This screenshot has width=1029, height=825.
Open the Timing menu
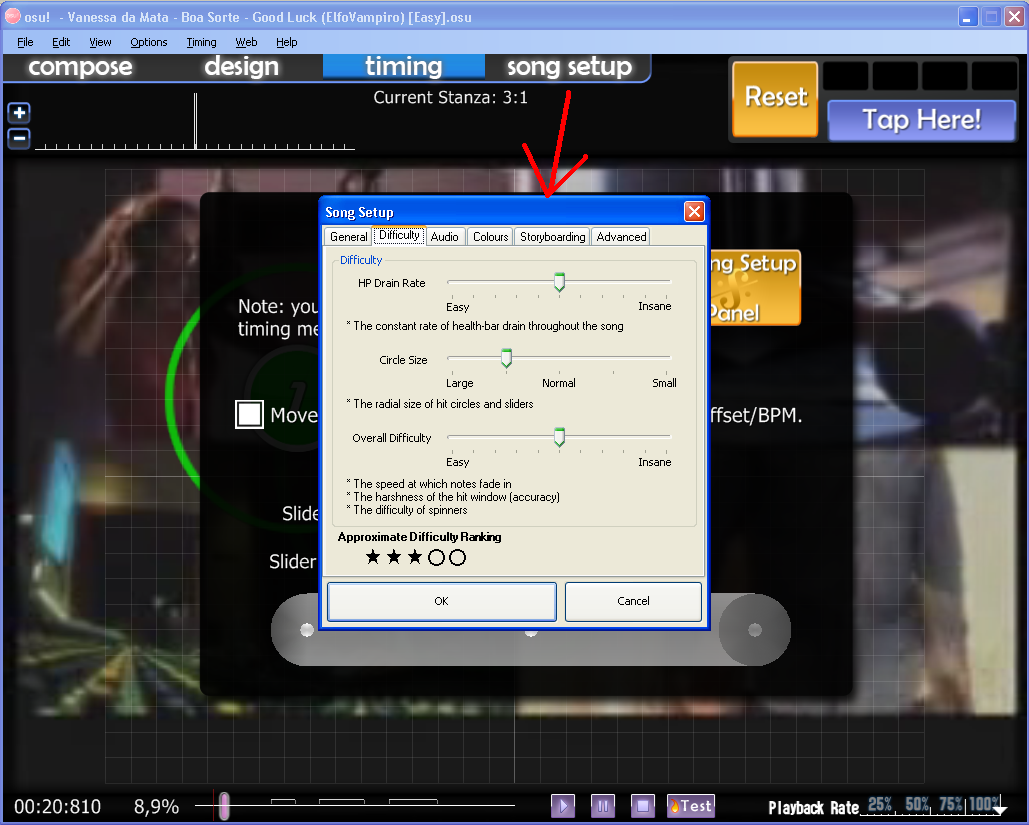(x=201, y=42)
